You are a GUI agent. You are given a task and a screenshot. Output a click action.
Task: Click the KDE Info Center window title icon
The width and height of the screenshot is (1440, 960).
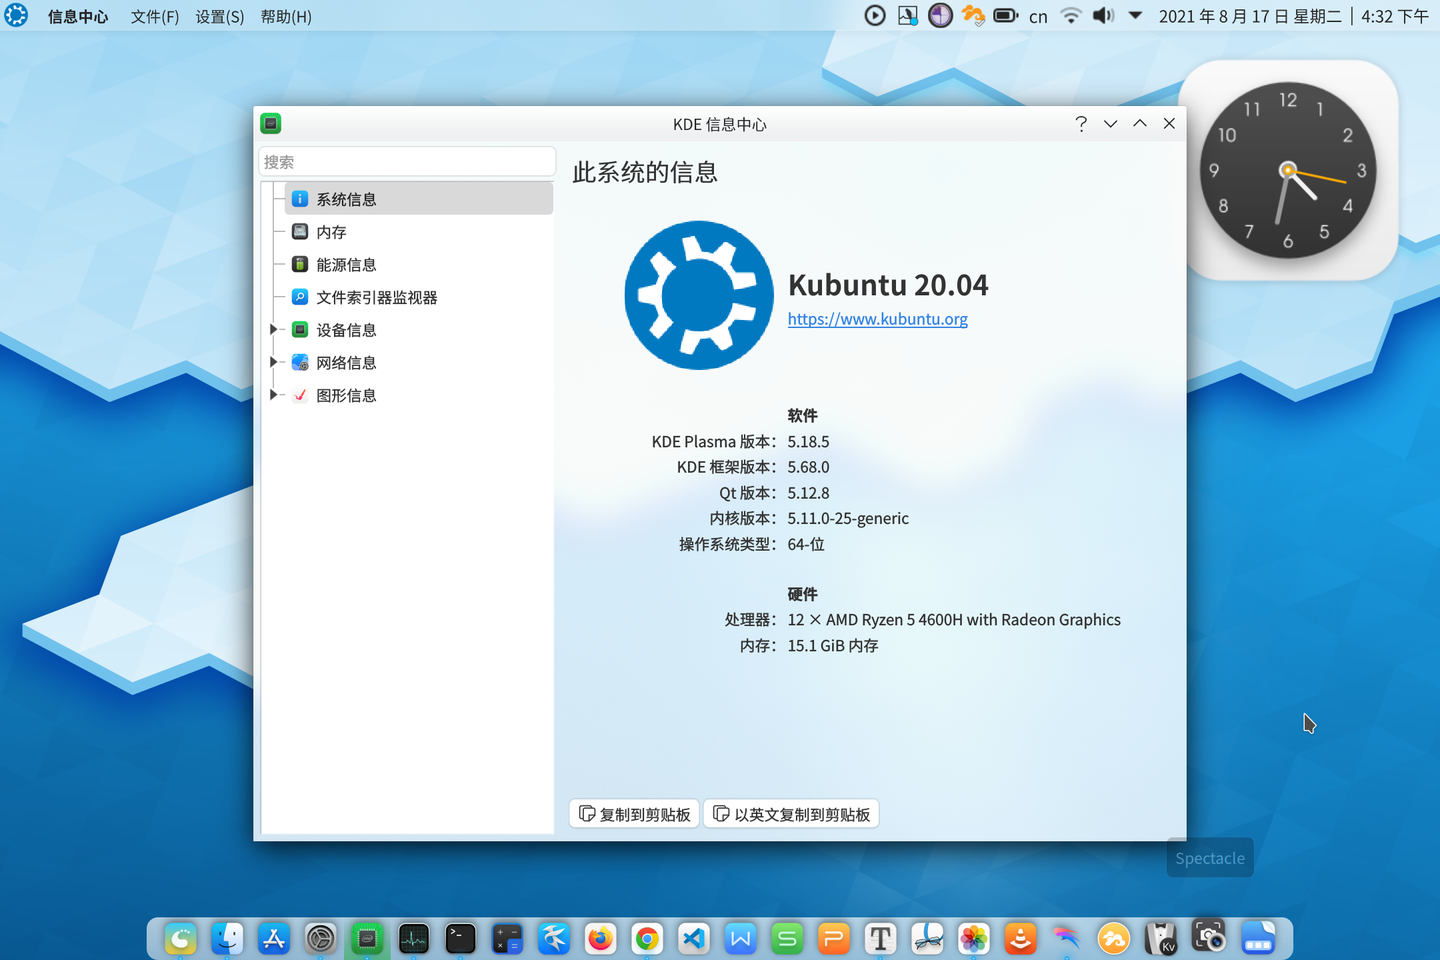pyautogui.click(x=271, y=123)
